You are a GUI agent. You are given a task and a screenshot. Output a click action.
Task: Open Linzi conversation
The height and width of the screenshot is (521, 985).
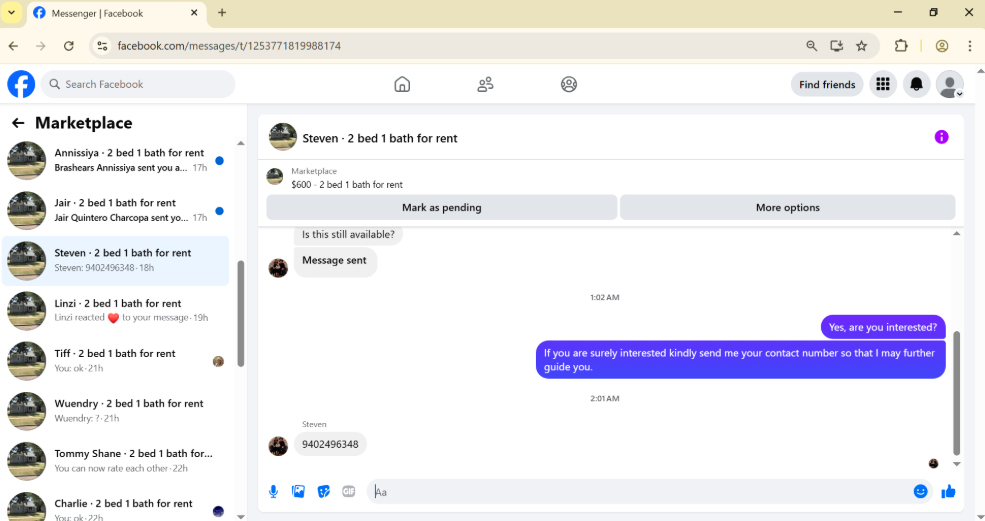[116, 310]
